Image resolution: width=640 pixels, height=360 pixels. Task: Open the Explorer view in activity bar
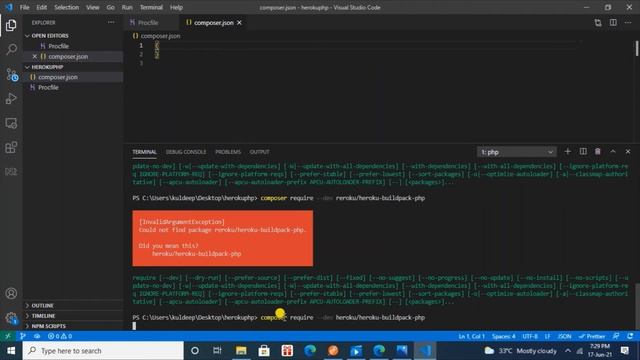(11, 25)
